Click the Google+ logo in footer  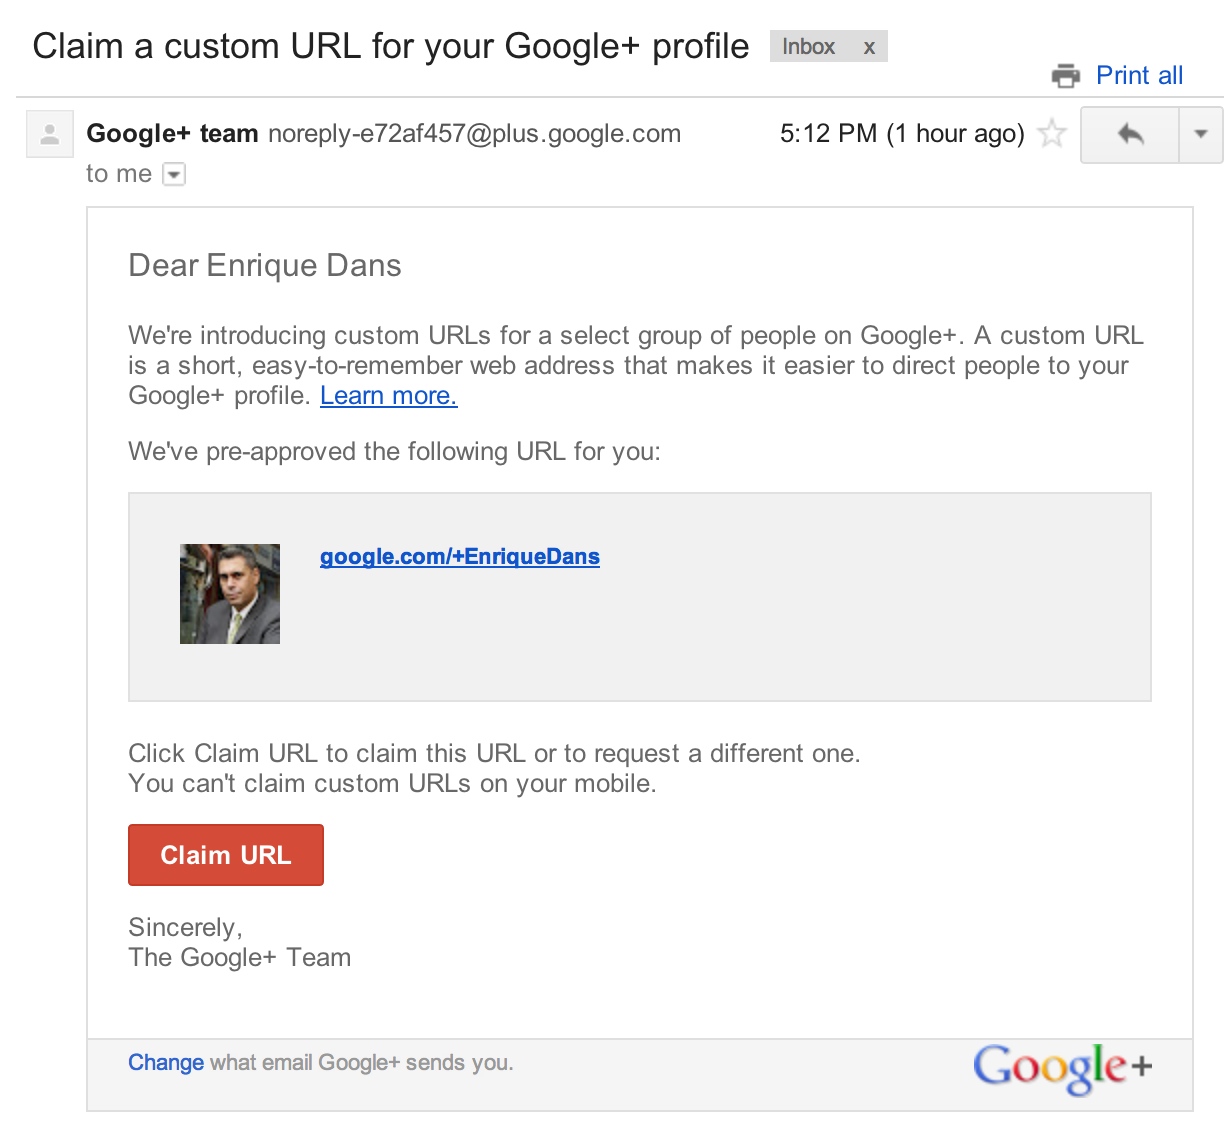1062,1068
